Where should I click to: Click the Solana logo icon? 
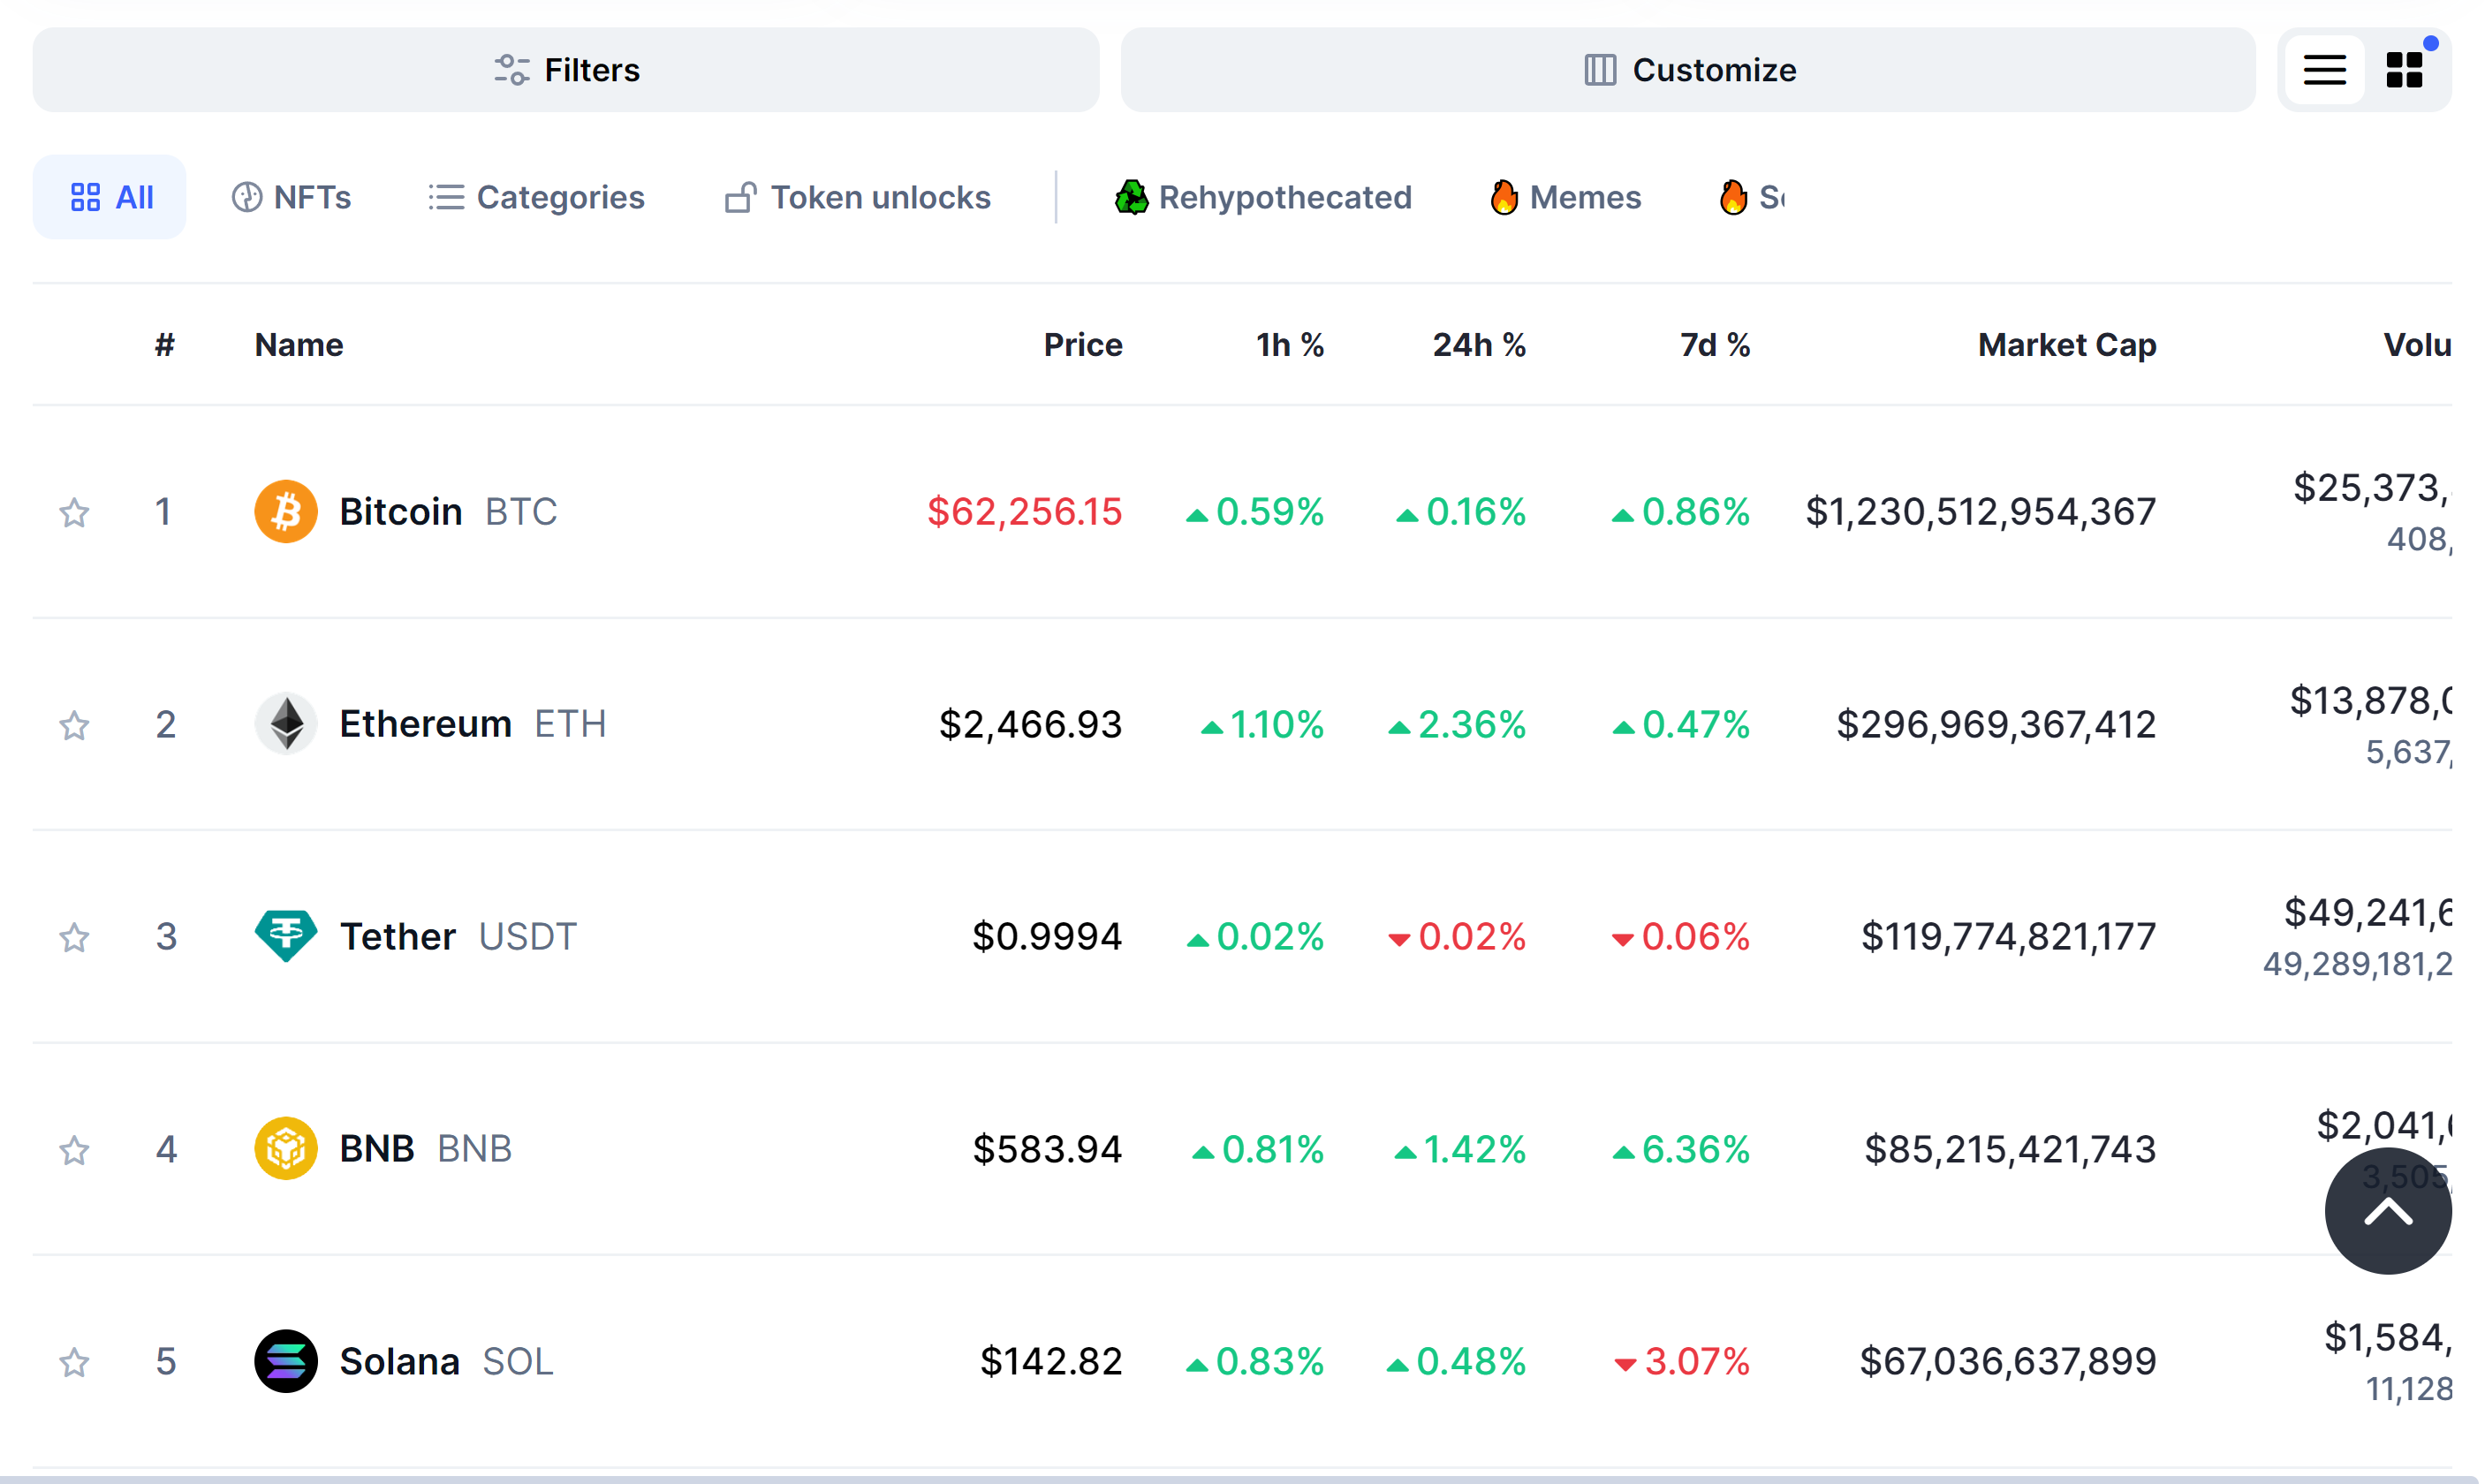[x=286, y=1362]
